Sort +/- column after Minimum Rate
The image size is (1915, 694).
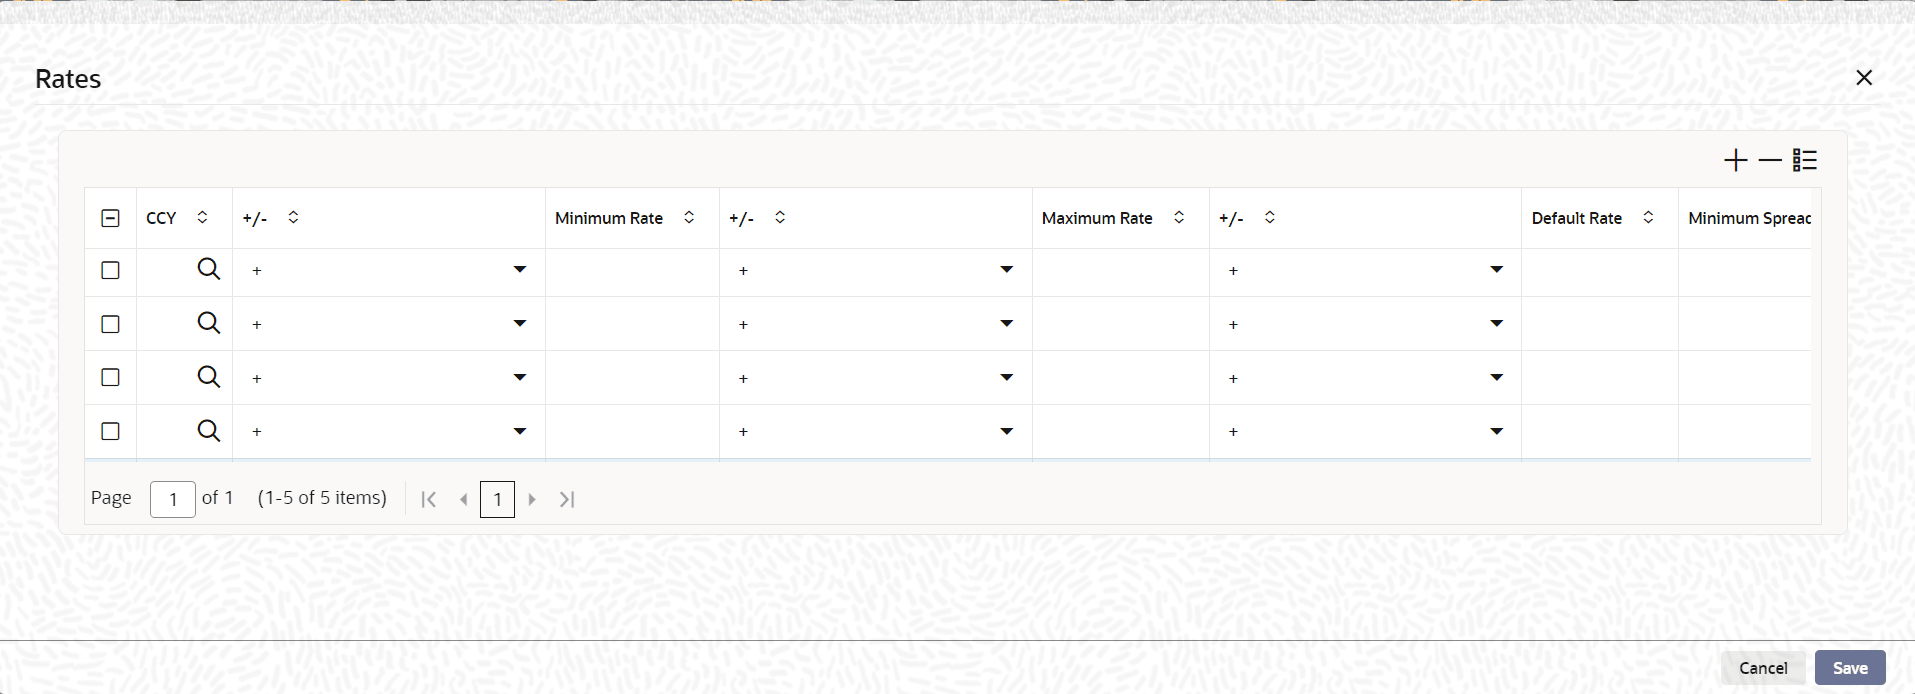pyautogui.click(x=780, y=217)
